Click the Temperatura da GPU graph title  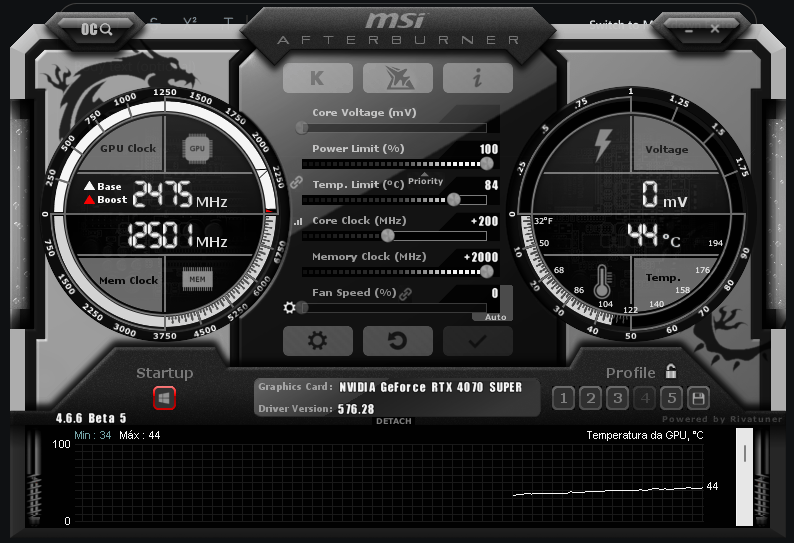coord(645,435)
